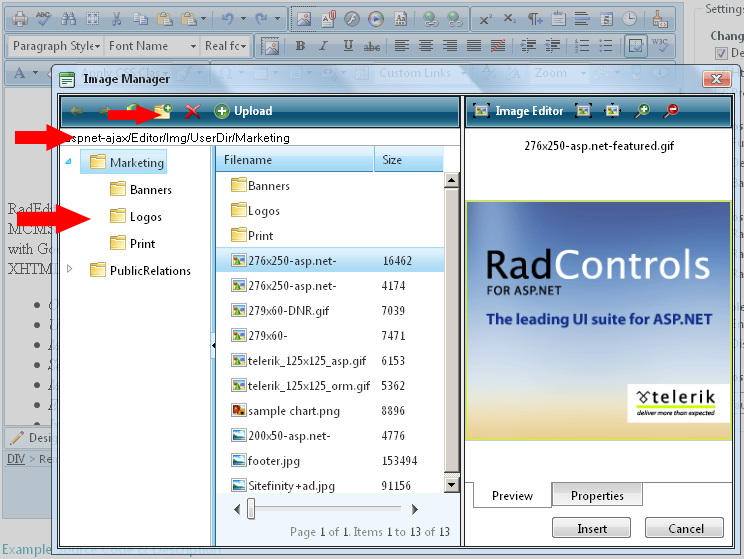Viewport: 744px width, 559px height.
Task: Click the Document Manager icon with paperclip
Action: coord(328,19)
